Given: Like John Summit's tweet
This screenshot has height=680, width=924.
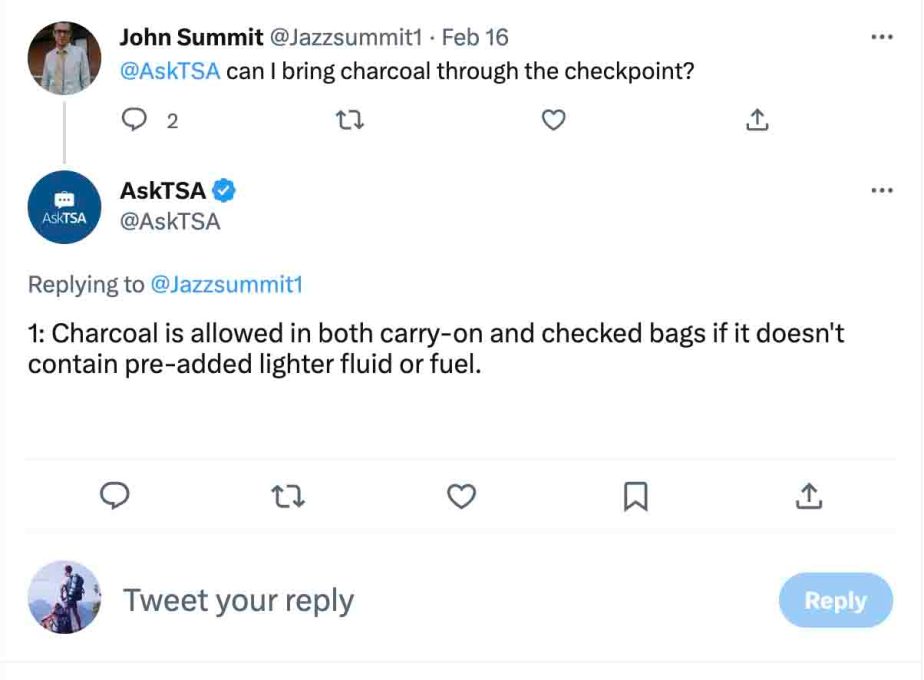Looking at the screenshot, I should pos(553,120).
